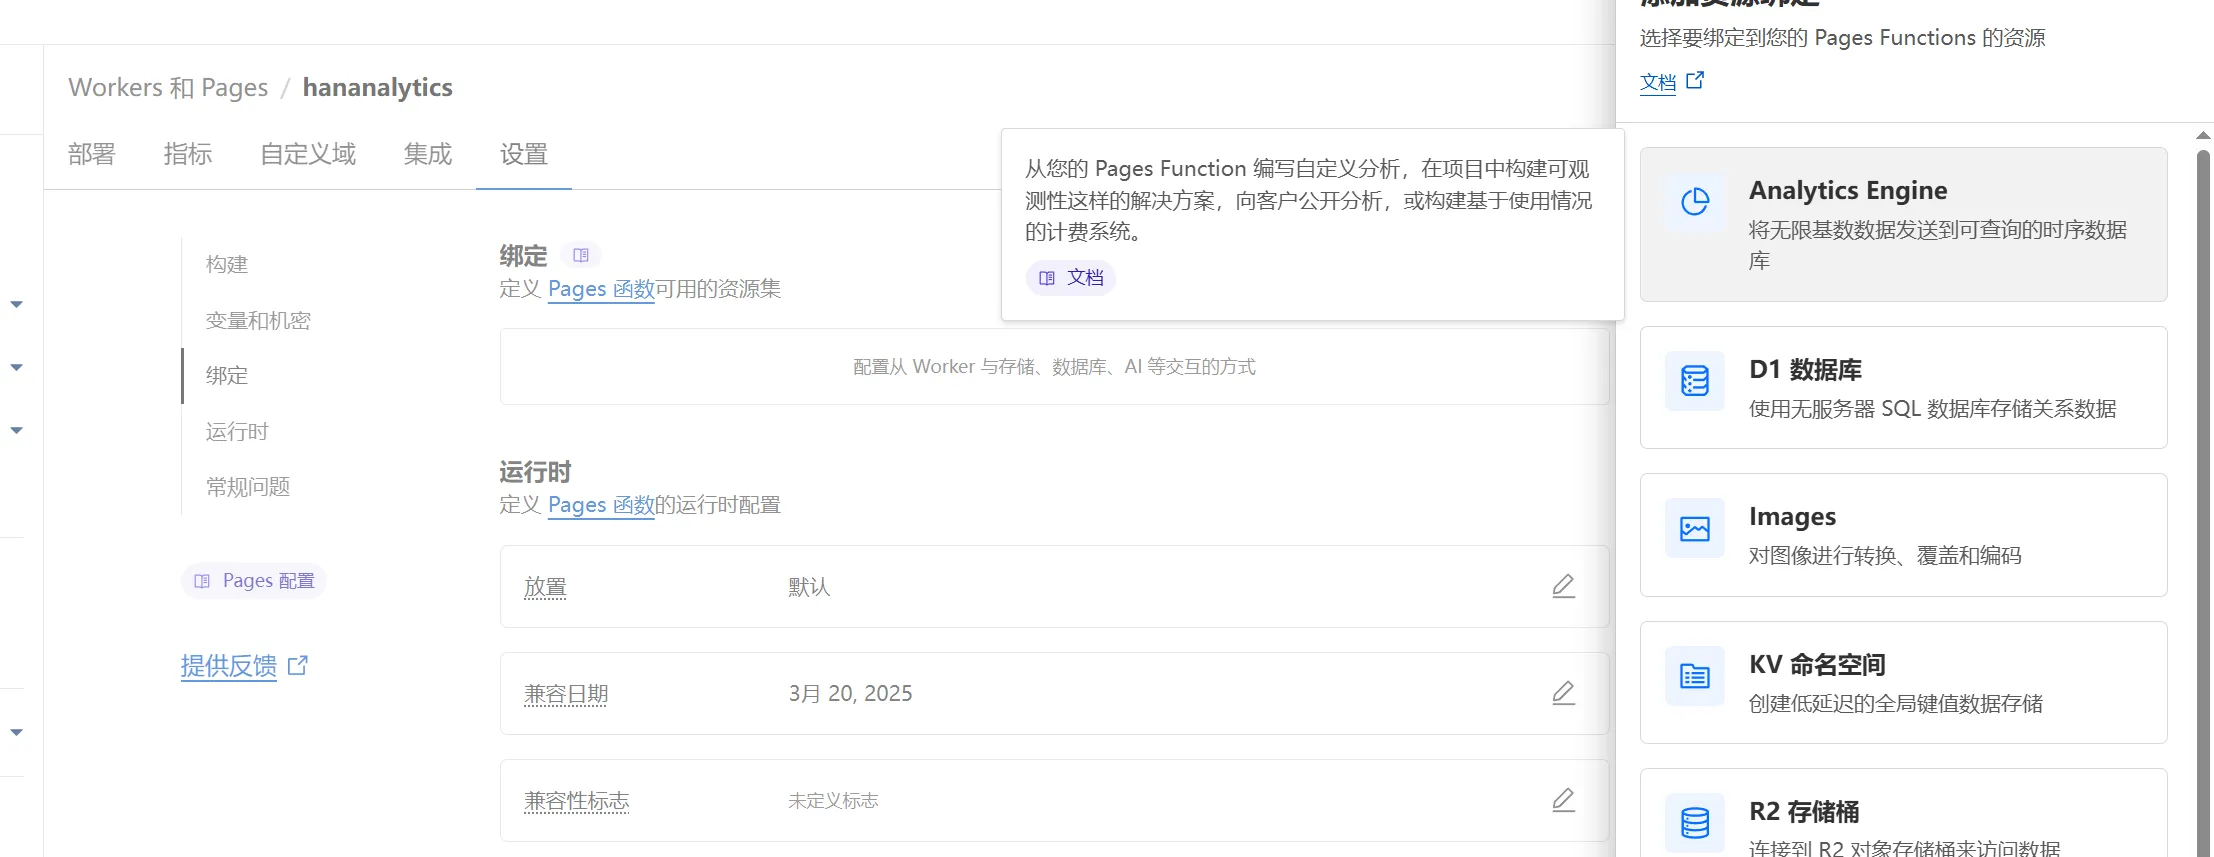The image size is (2214, 857).
Task: Choose the D1 数据库 resource card
Action: point(1904,387)
